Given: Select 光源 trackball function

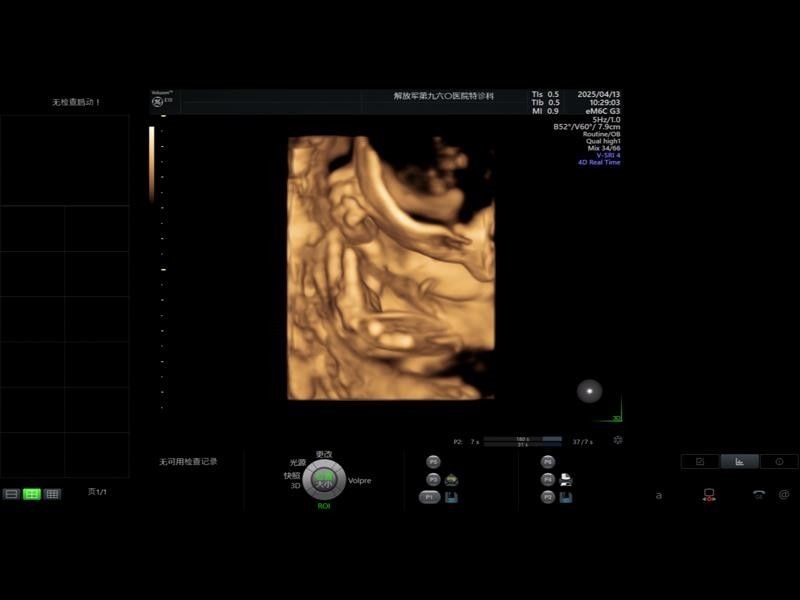Looking at the screenshot, I should pos(297,463).
